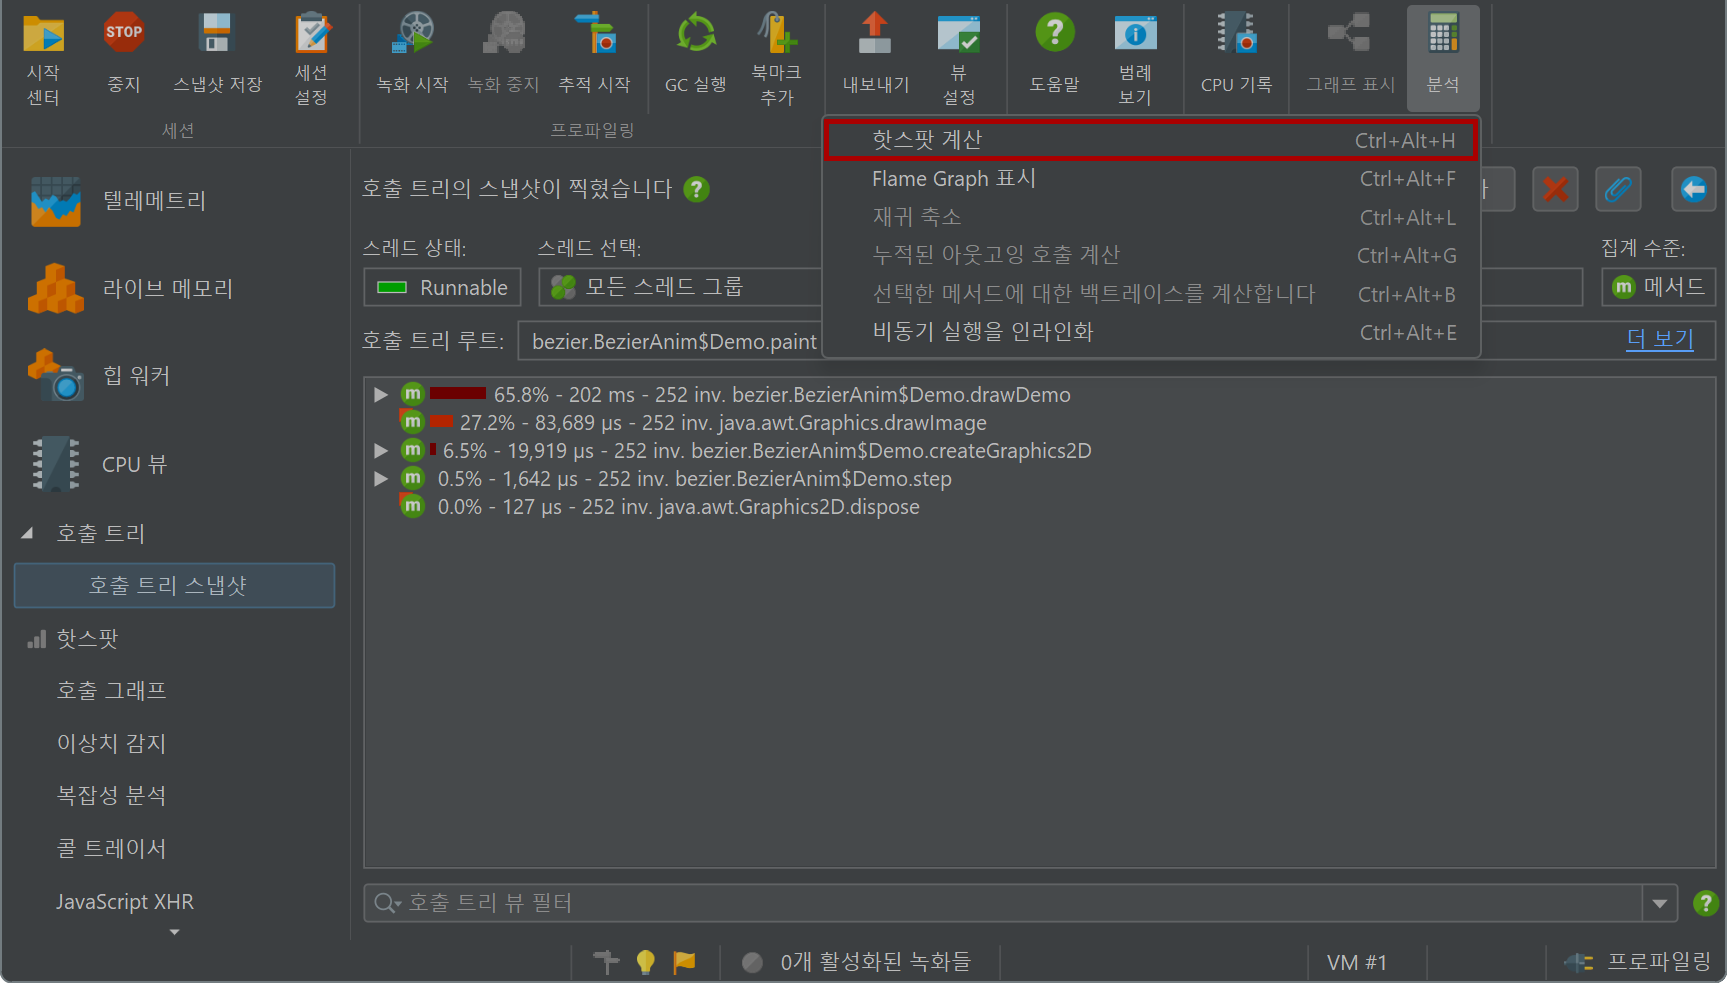Open 핫스팟 view in sidebar
The height and width of the screenshot is (983, 1727).
coord(87,638)
